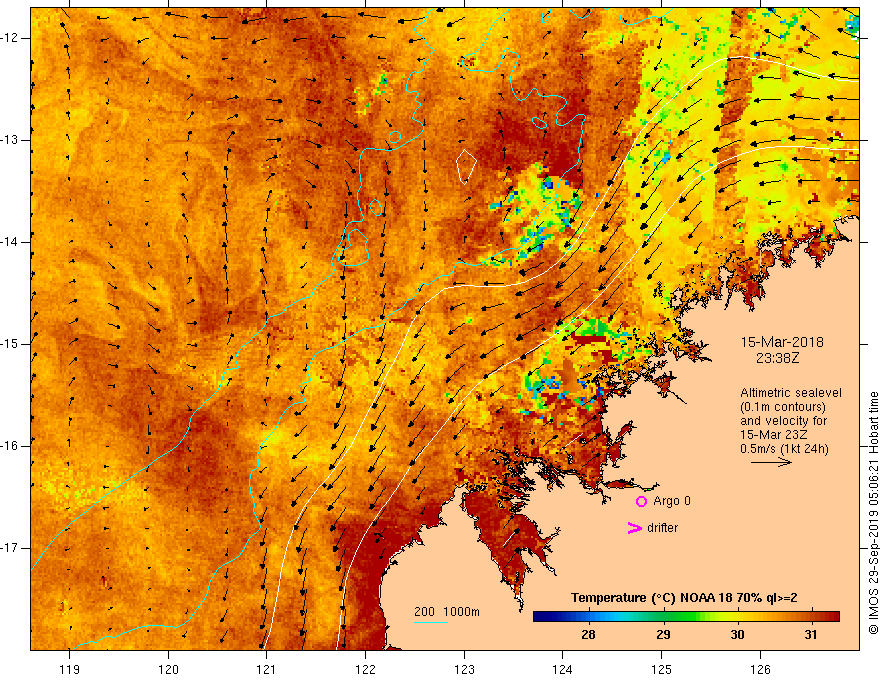Click the longitude axis label 119
Image resolution: width=880 pixels, height=680 pixels.
(69, 669)
